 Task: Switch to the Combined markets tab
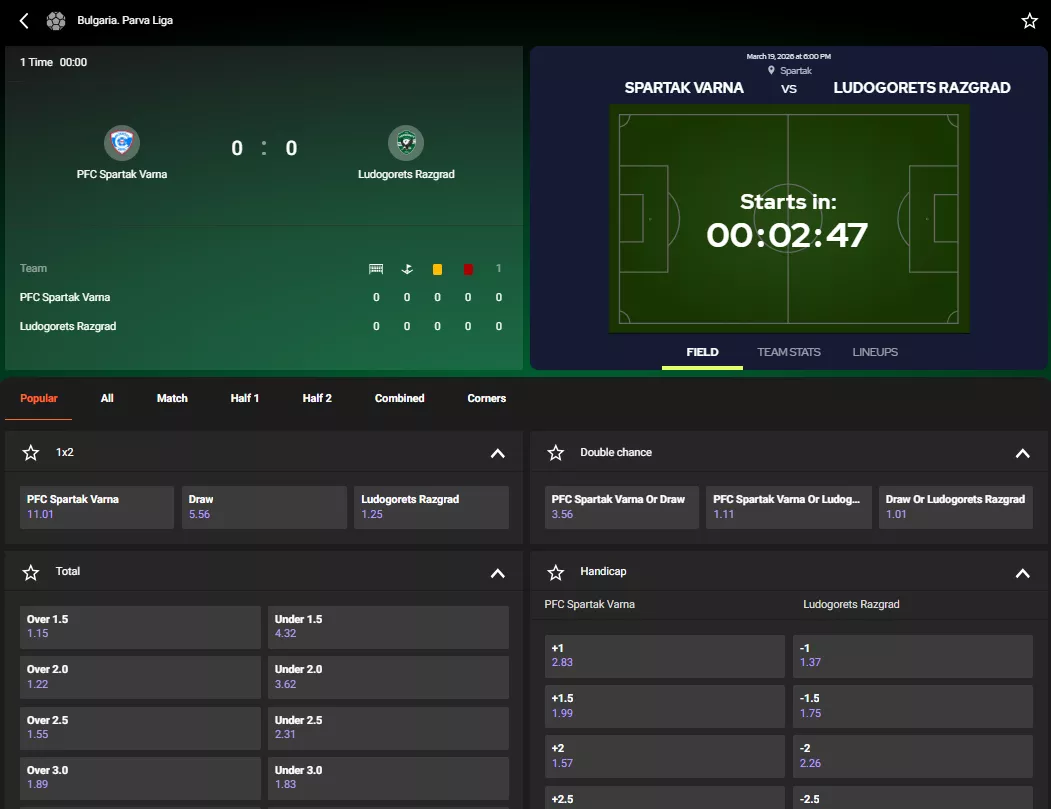399,398
